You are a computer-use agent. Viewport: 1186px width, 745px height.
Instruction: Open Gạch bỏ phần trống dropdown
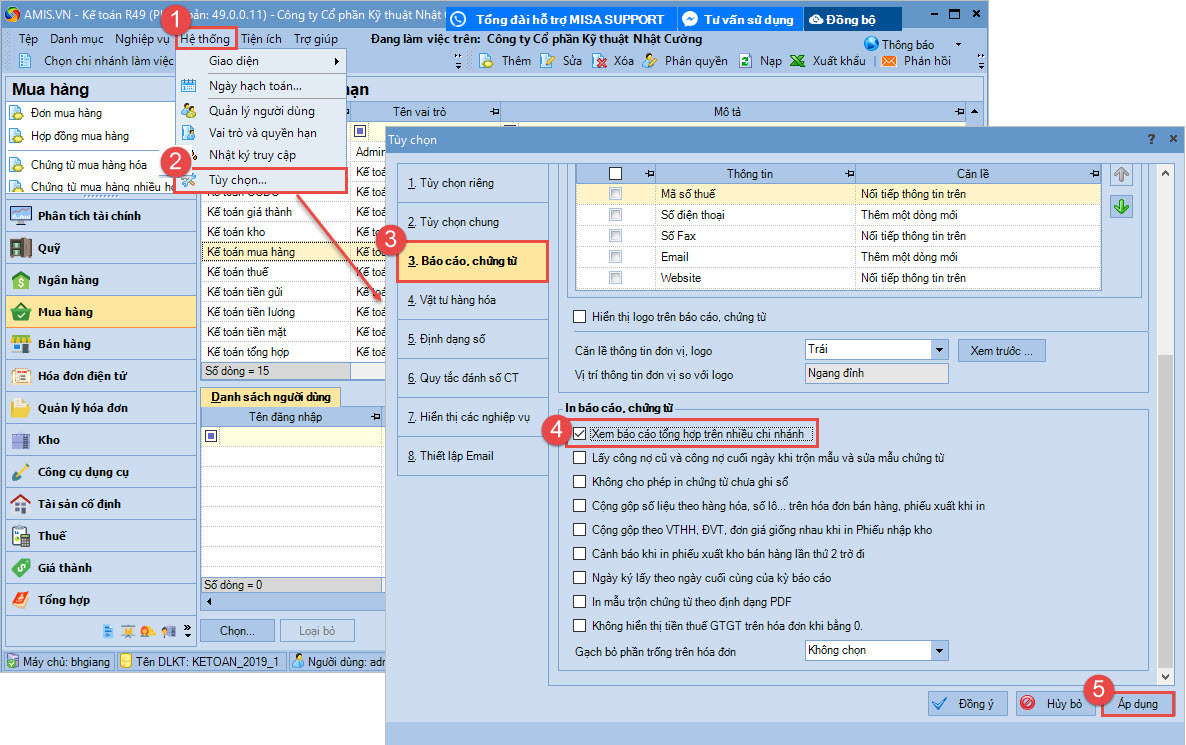tap(939, 651)
